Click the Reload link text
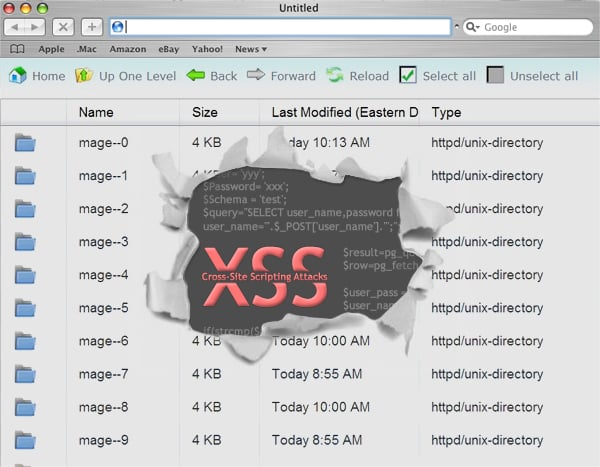This screenshot has height=467, width=600. (x=369, y=76)
